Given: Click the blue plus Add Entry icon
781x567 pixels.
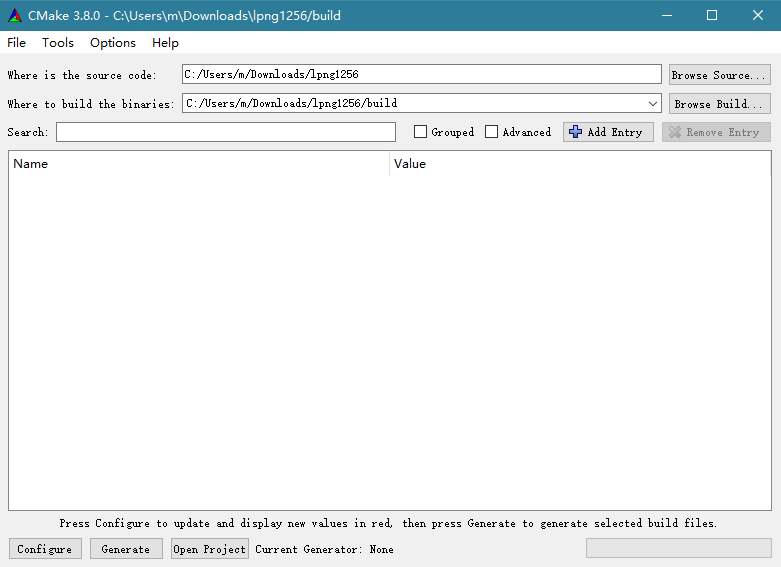Looking at the screenshot, I should click(x=575, y=132).
